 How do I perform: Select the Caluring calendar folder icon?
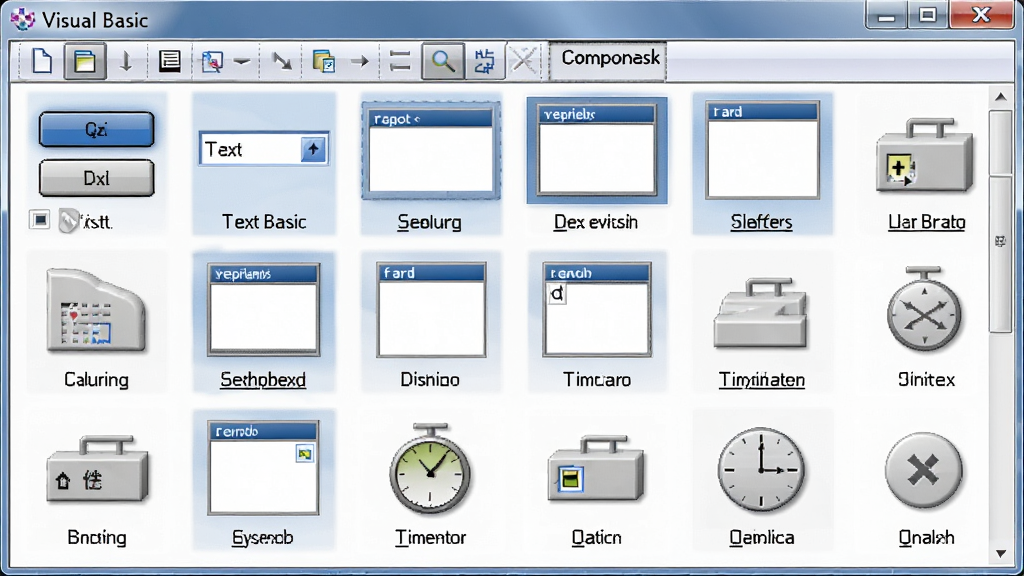coord(96,312)
